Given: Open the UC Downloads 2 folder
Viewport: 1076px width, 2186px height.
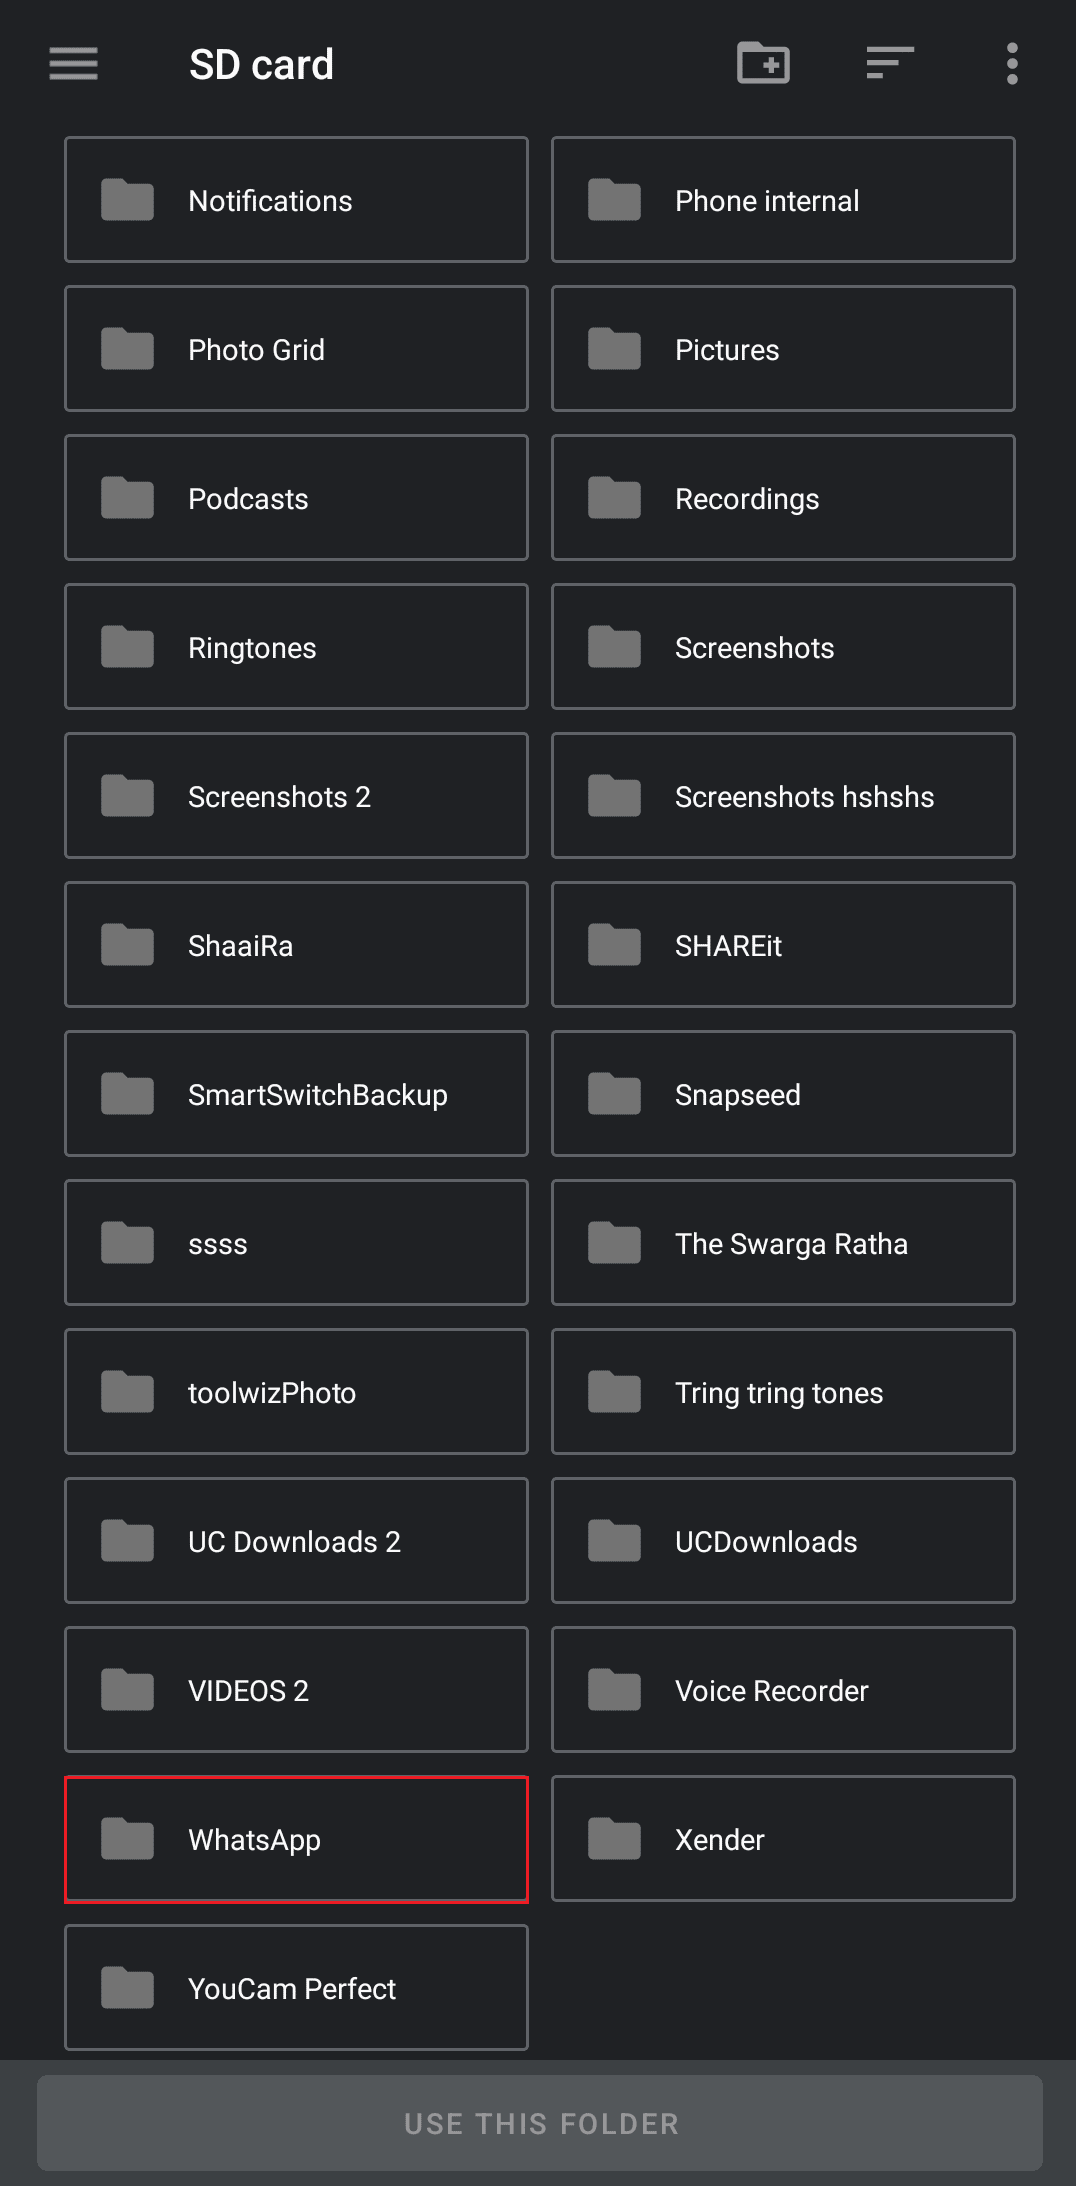Looking at the screenshot, I should coord(296,1541).
